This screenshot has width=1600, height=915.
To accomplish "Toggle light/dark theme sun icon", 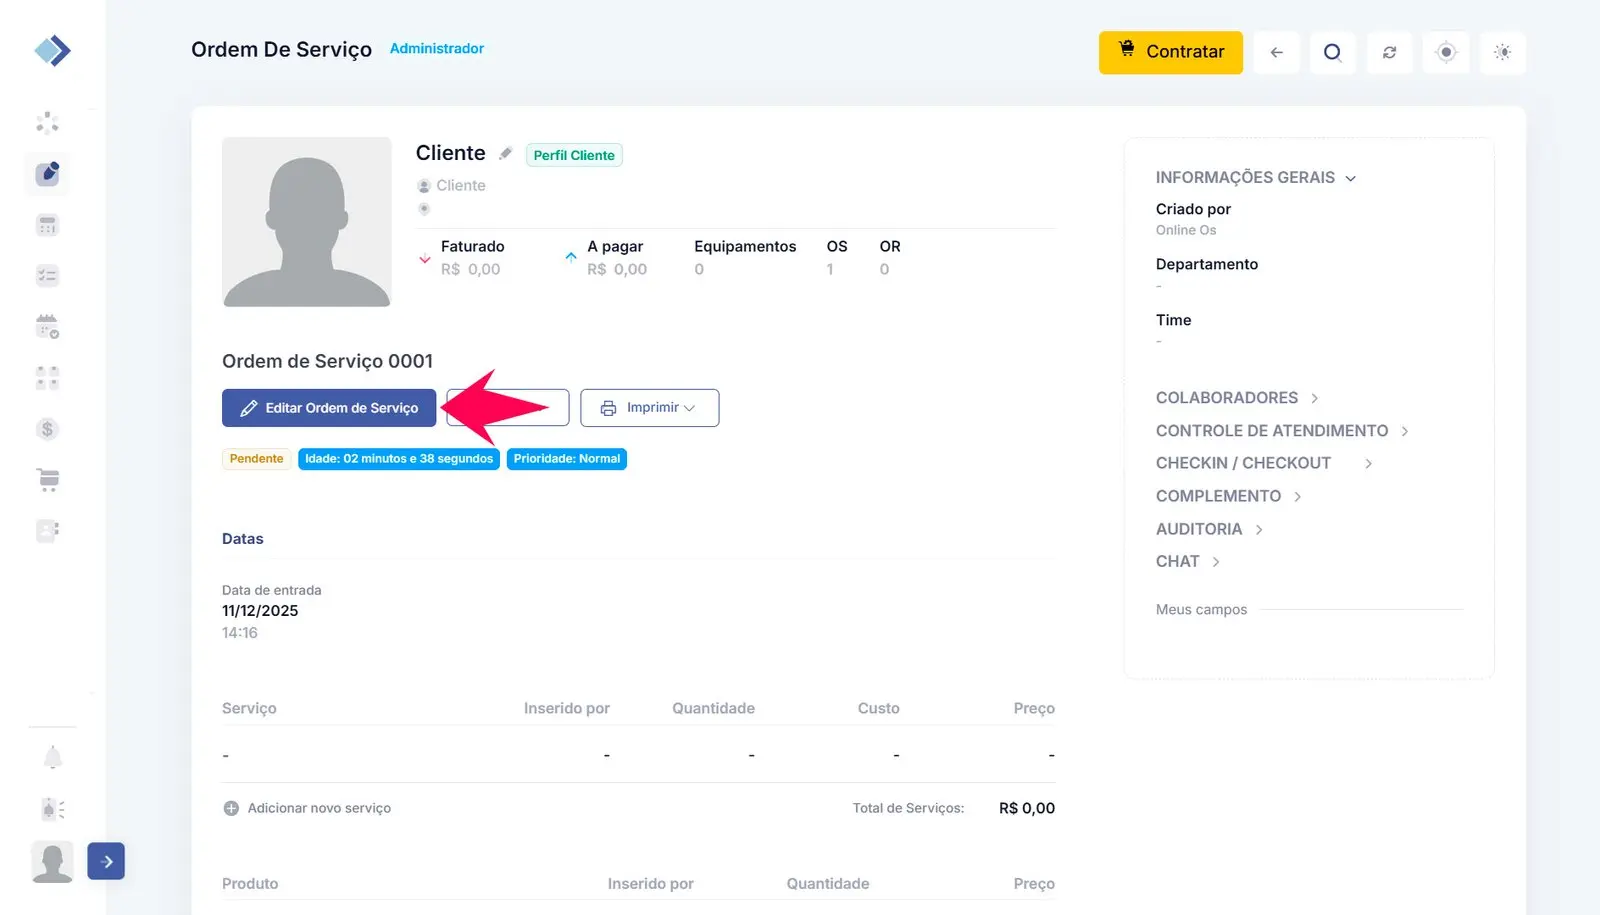I will 1502,52.
